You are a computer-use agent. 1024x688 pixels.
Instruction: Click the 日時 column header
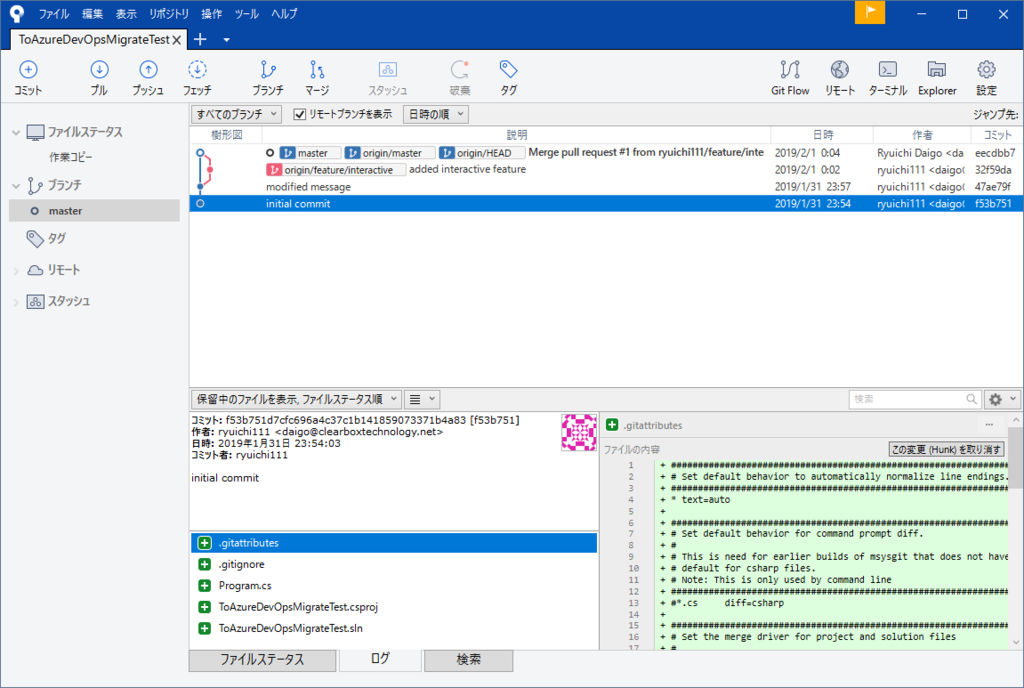click(822, 135)
